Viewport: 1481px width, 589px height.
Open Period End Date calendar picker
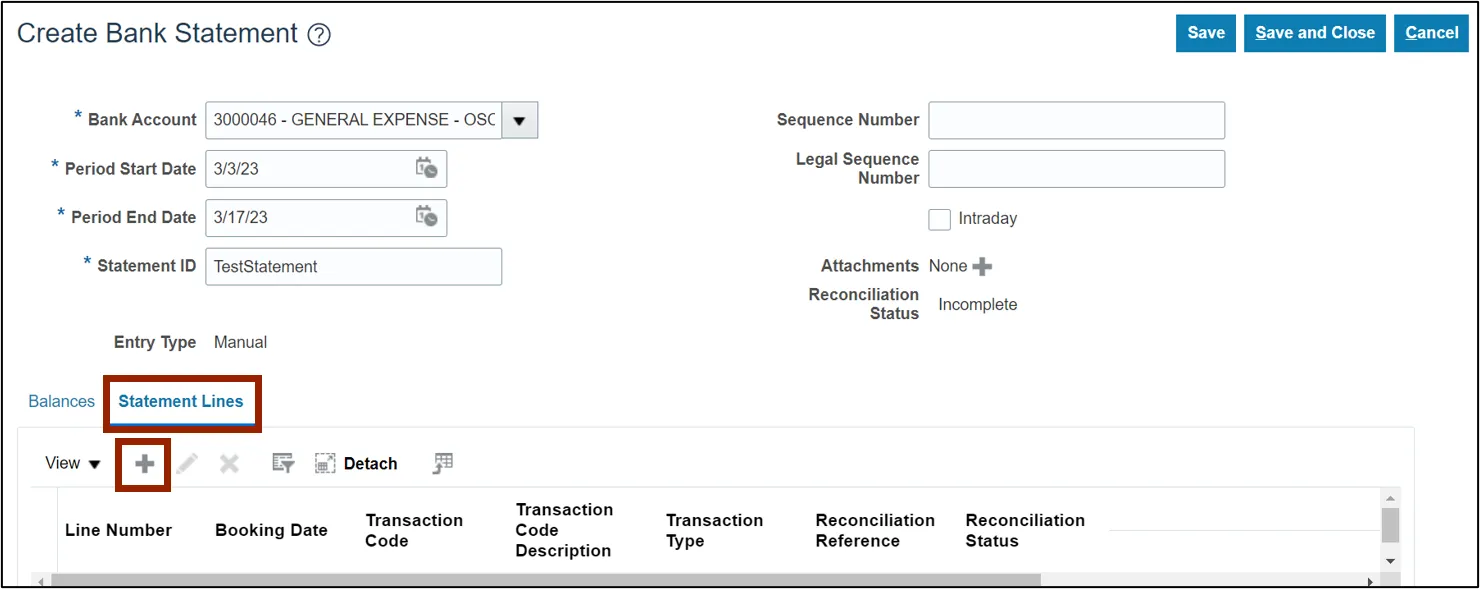(426, 217)
